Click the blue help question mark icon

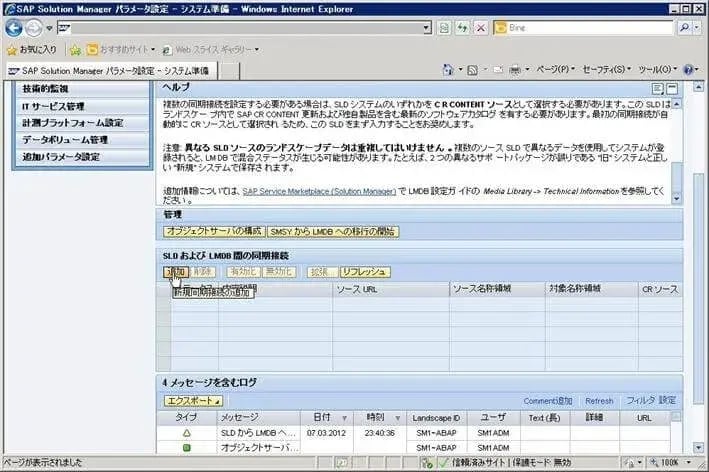pyautogui.click(x=689, y=70)
